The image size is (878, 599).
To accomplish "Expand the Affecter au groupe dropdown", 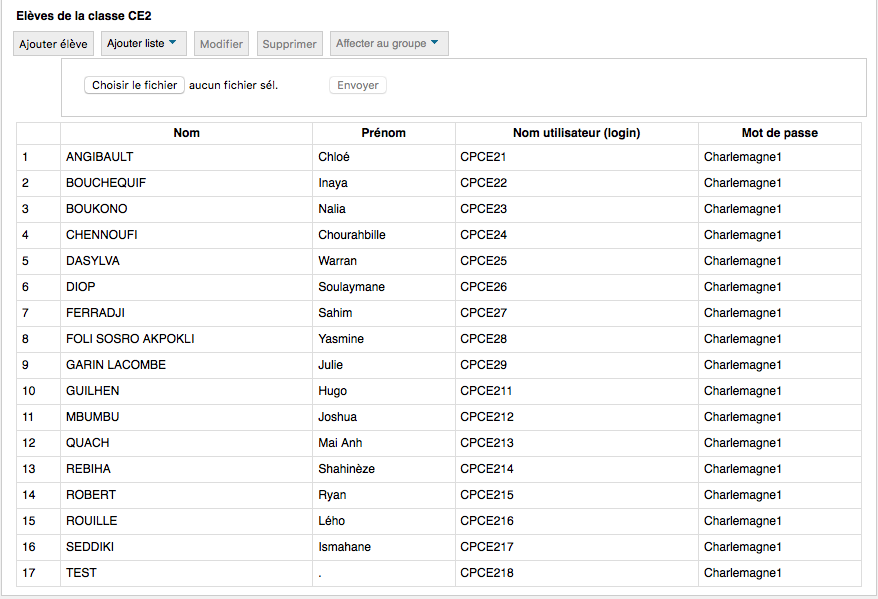I will [x=388, y=44].
